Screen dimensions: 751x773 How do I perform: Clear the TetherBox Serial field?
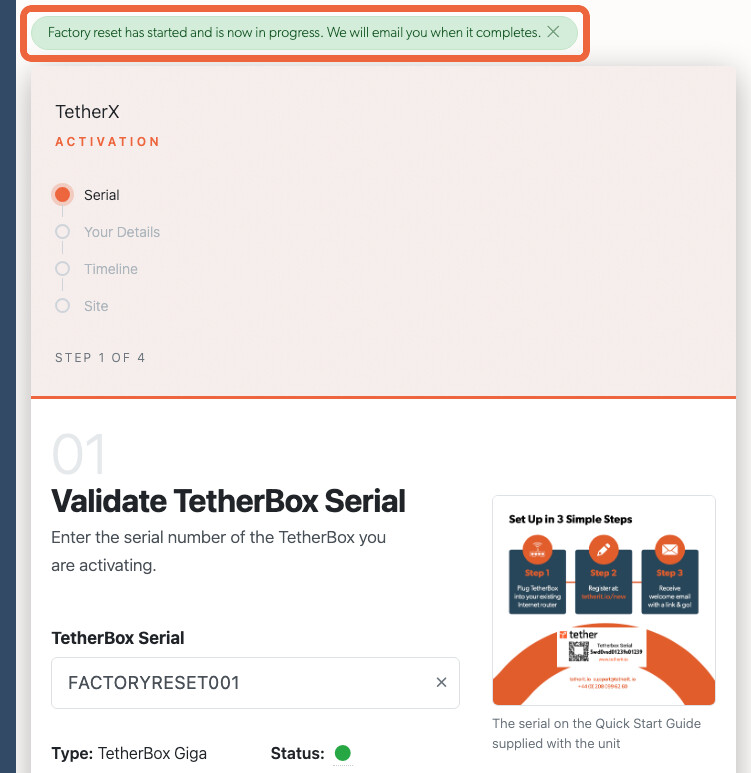click(441, 682)
